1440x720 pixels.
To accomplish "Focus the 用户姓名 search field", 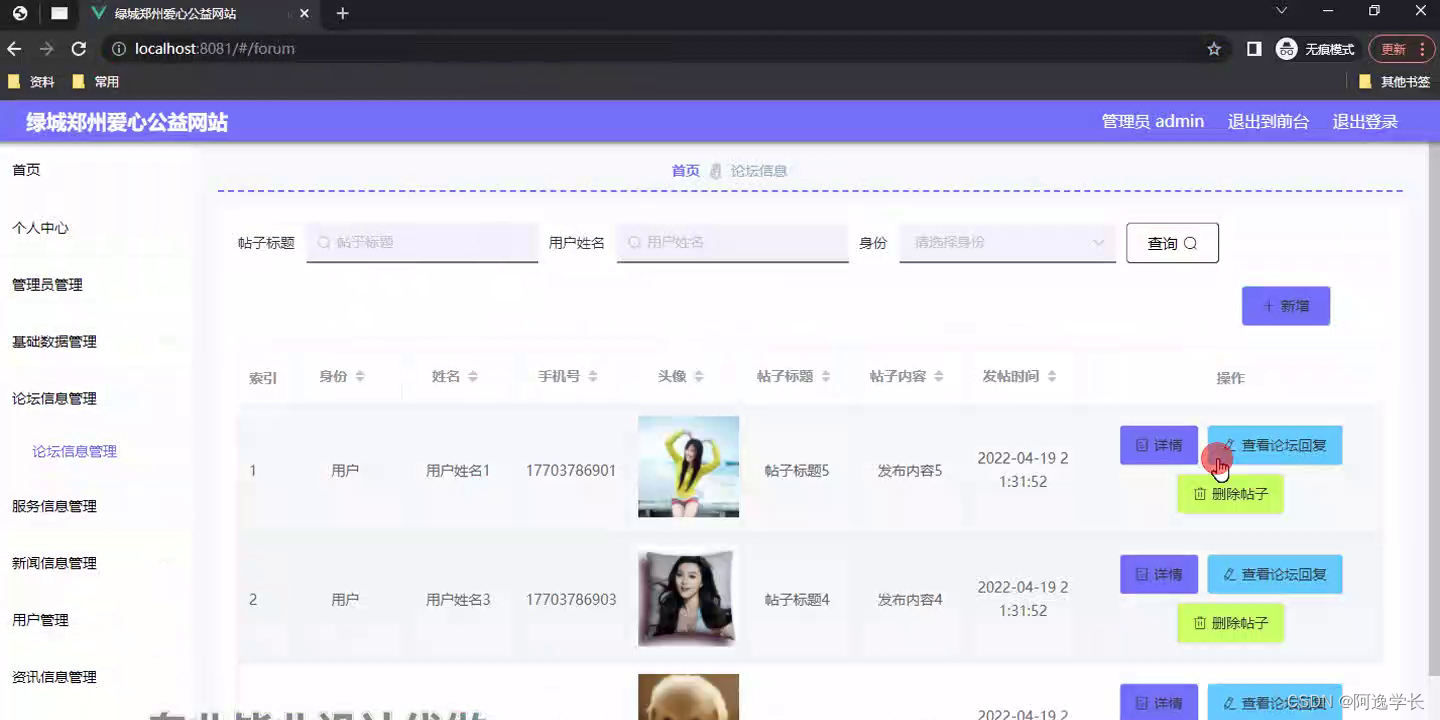I will 732,242.
